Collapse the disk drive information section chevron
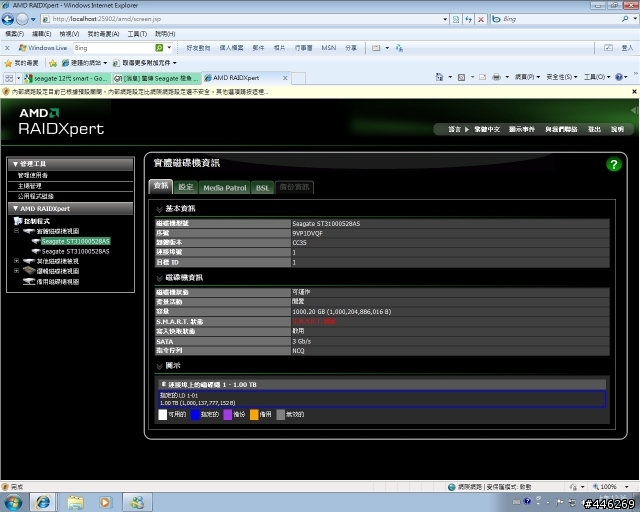The width and height of the screenshot is (640, 512). pyautogui.click(x=159, y=278)
